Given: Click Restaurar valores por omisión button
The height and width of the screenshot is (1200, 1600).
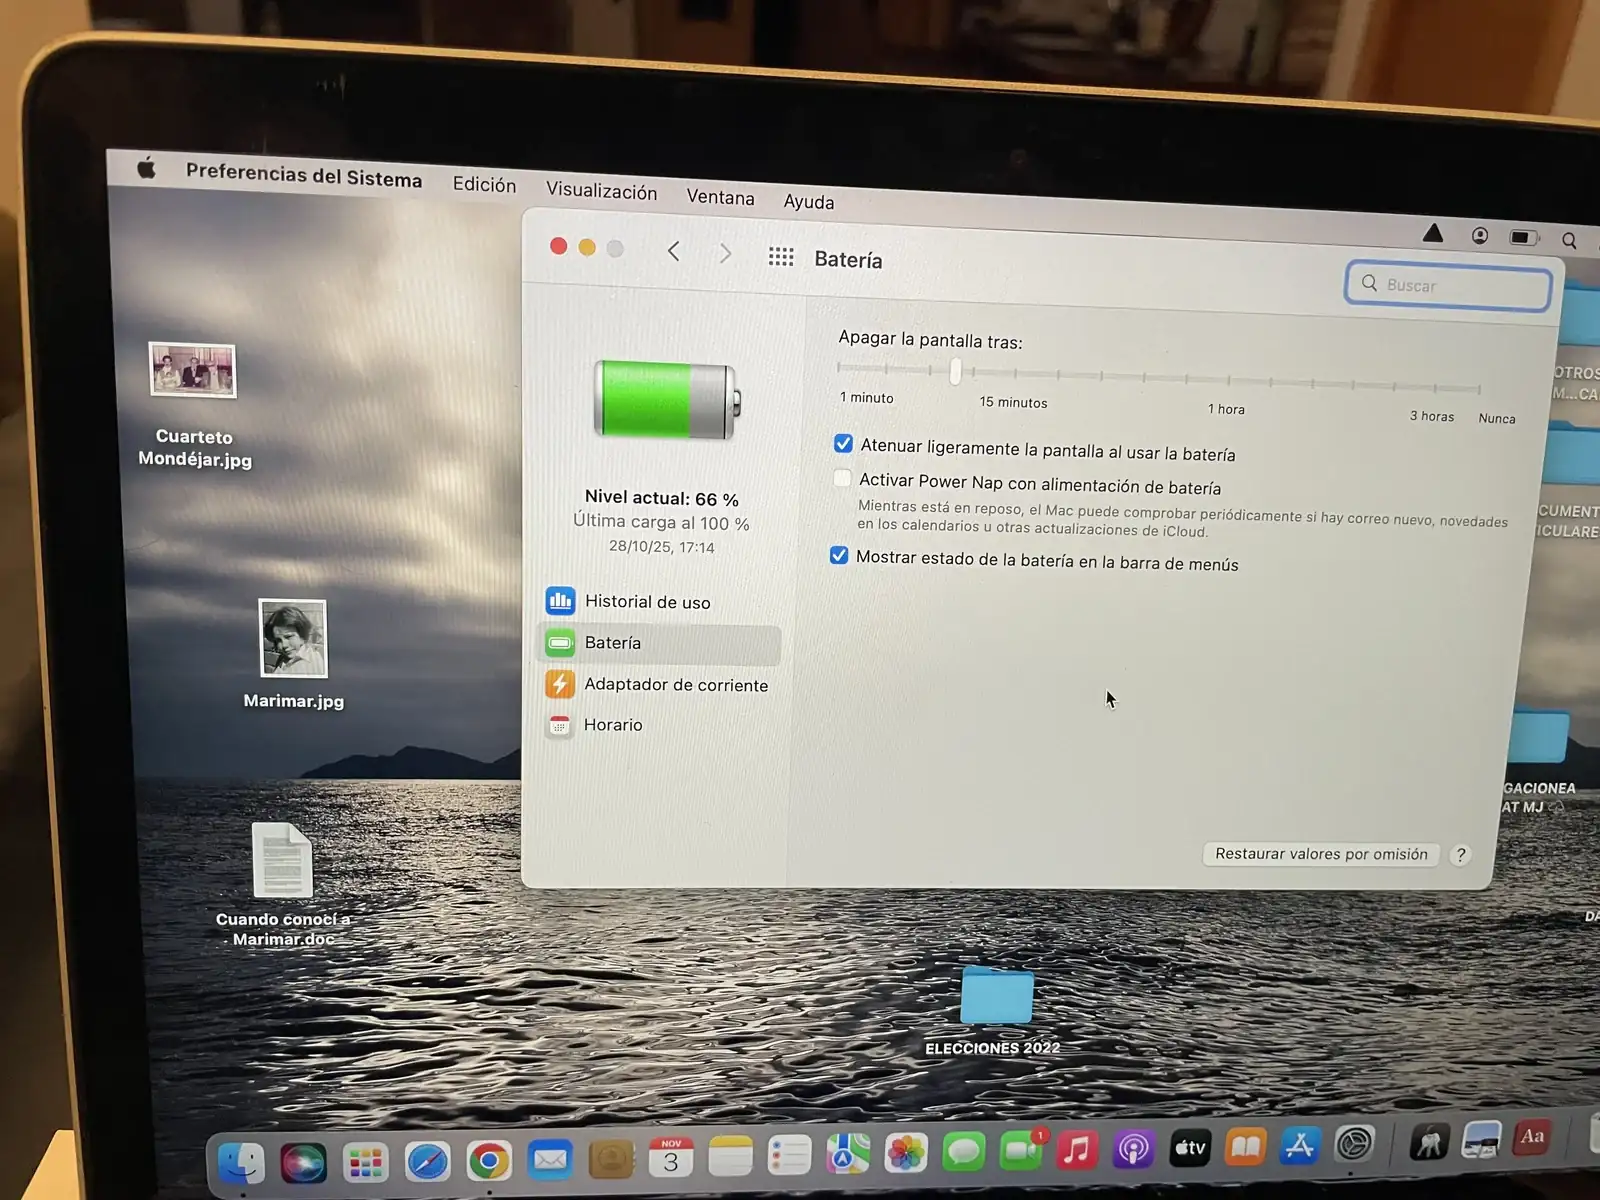Looking at the screenshot, I should (x=1321, y=854).
